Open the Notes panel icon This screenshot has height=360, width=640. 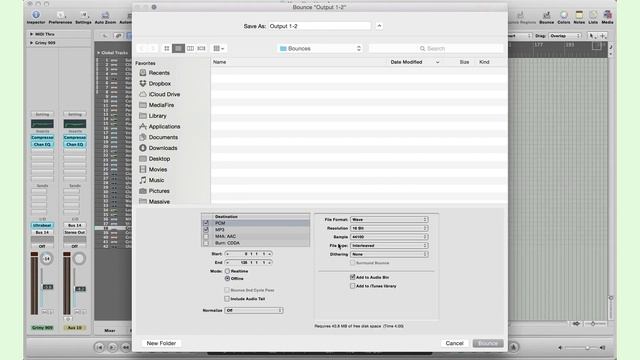pos(579,17)
